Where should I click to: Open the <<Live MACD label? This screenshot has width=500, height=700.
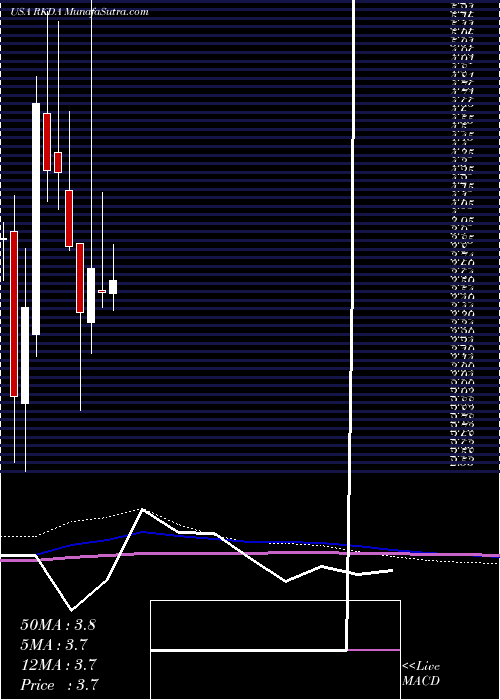click(x=421, y=674)
